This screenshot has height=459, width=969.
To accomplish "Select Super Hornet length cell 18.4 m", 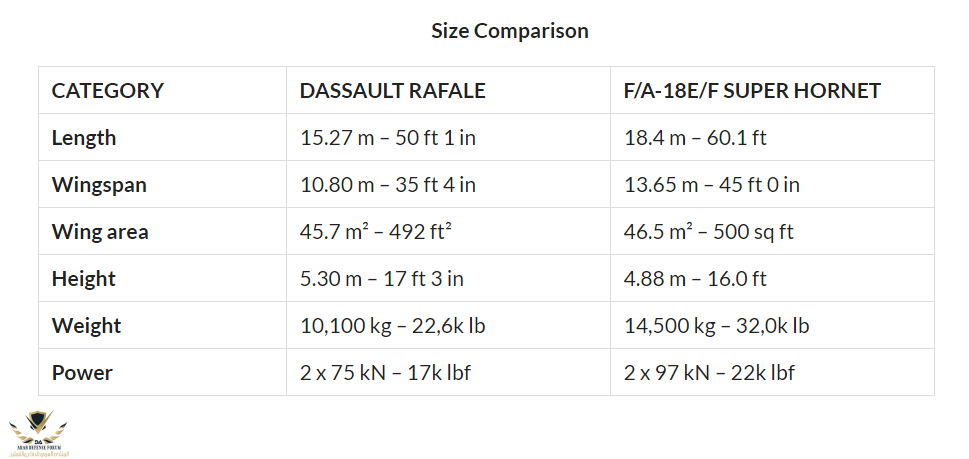I will [x=694, y=138].
